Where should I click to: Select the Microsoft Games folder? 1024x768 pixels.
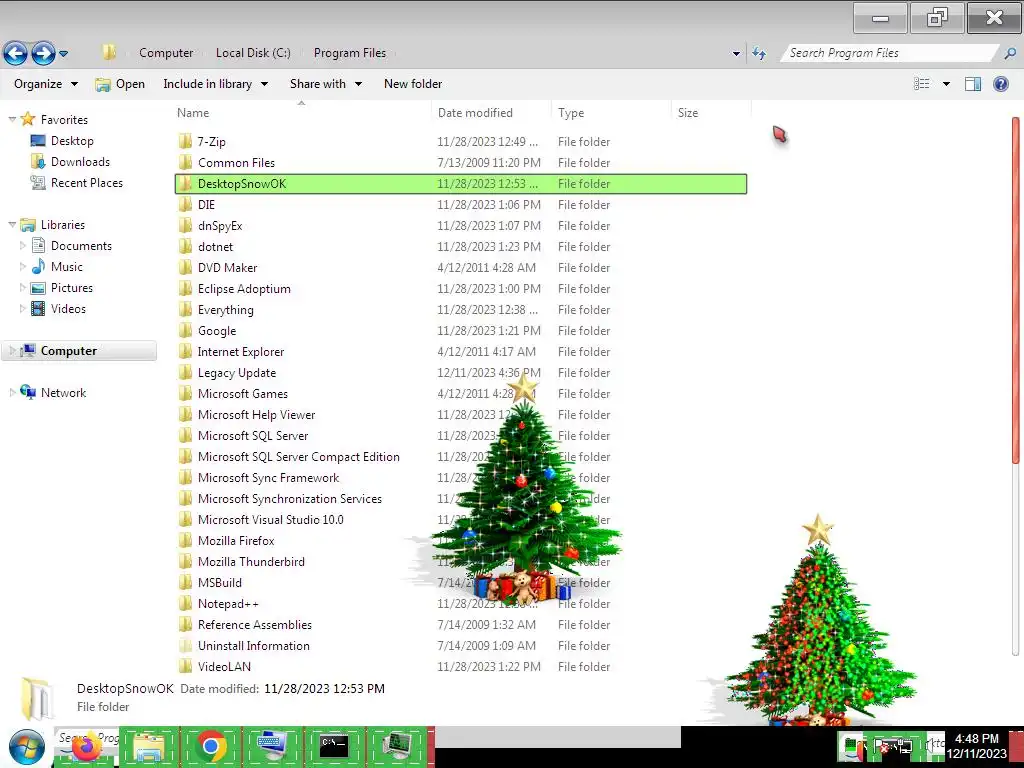[x=243, y=393]
